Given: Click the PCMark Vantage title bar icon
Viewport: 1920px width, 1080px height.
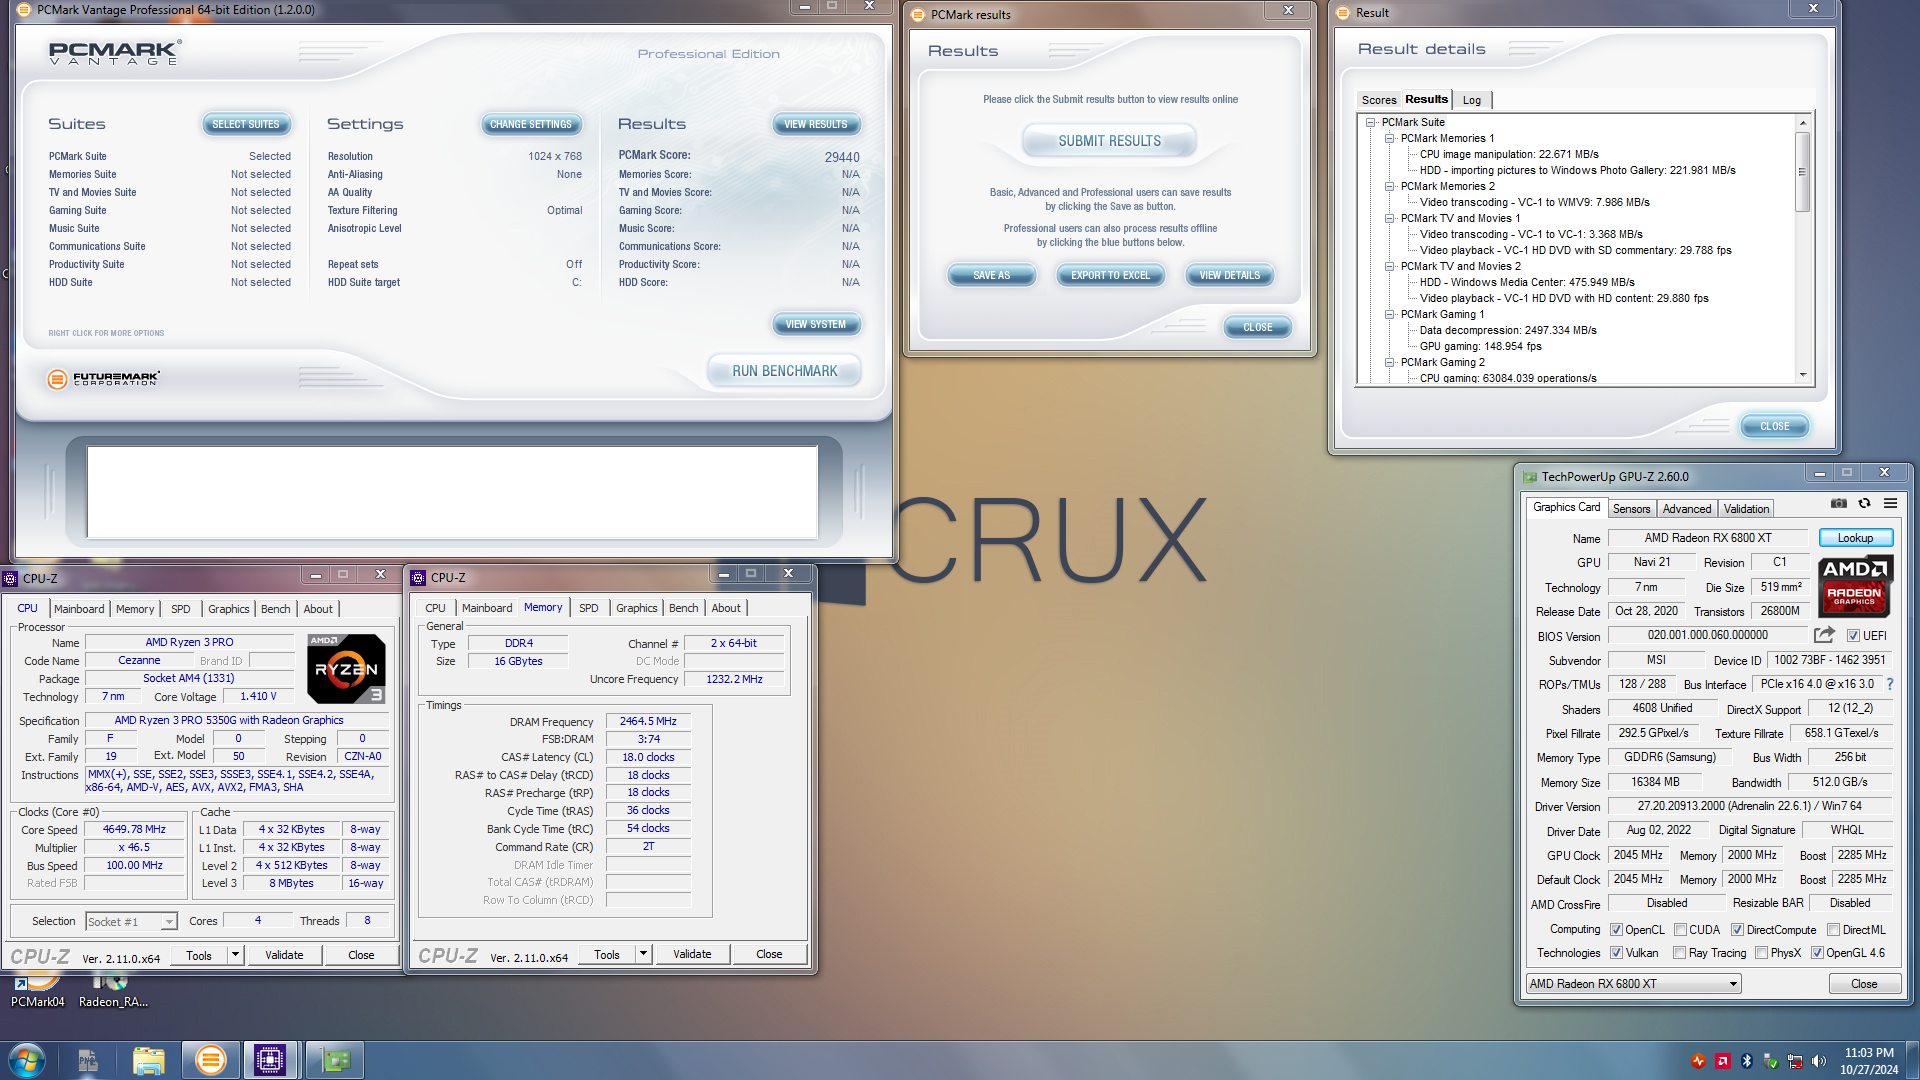Looking at the screenshot, I should click(24, 10).
